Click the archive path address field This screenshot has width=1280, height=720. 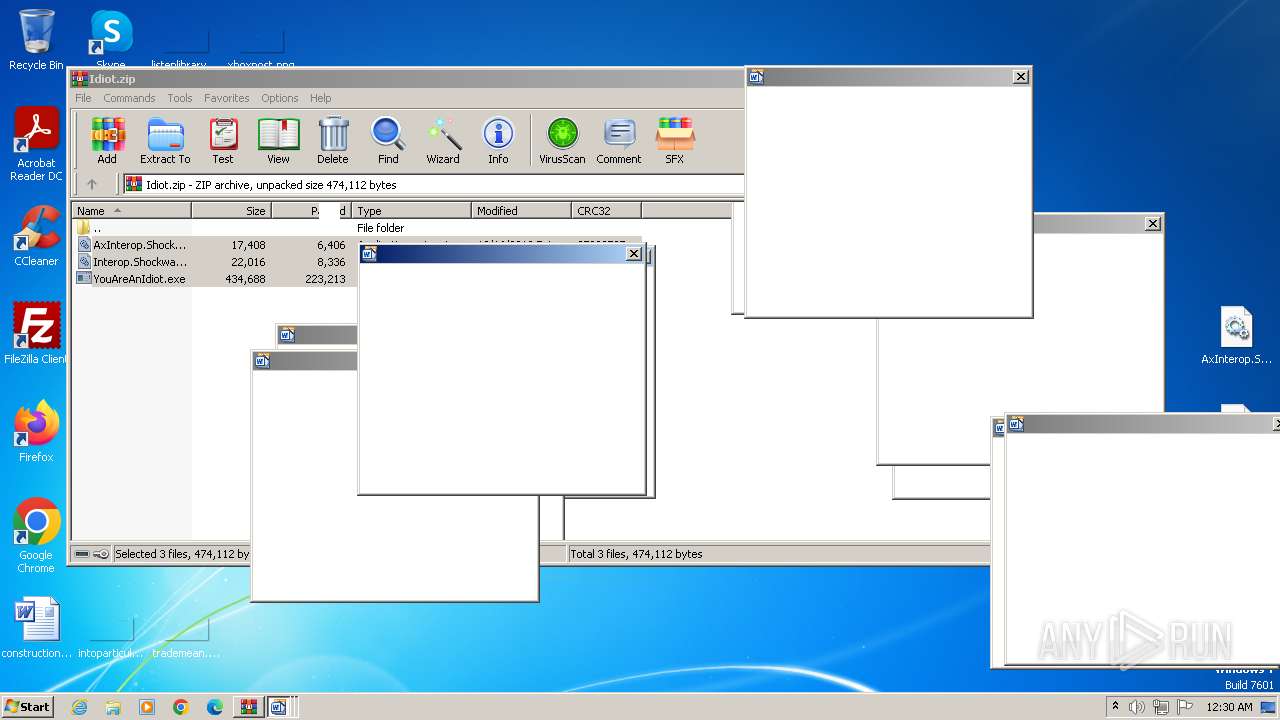(433, 184)
